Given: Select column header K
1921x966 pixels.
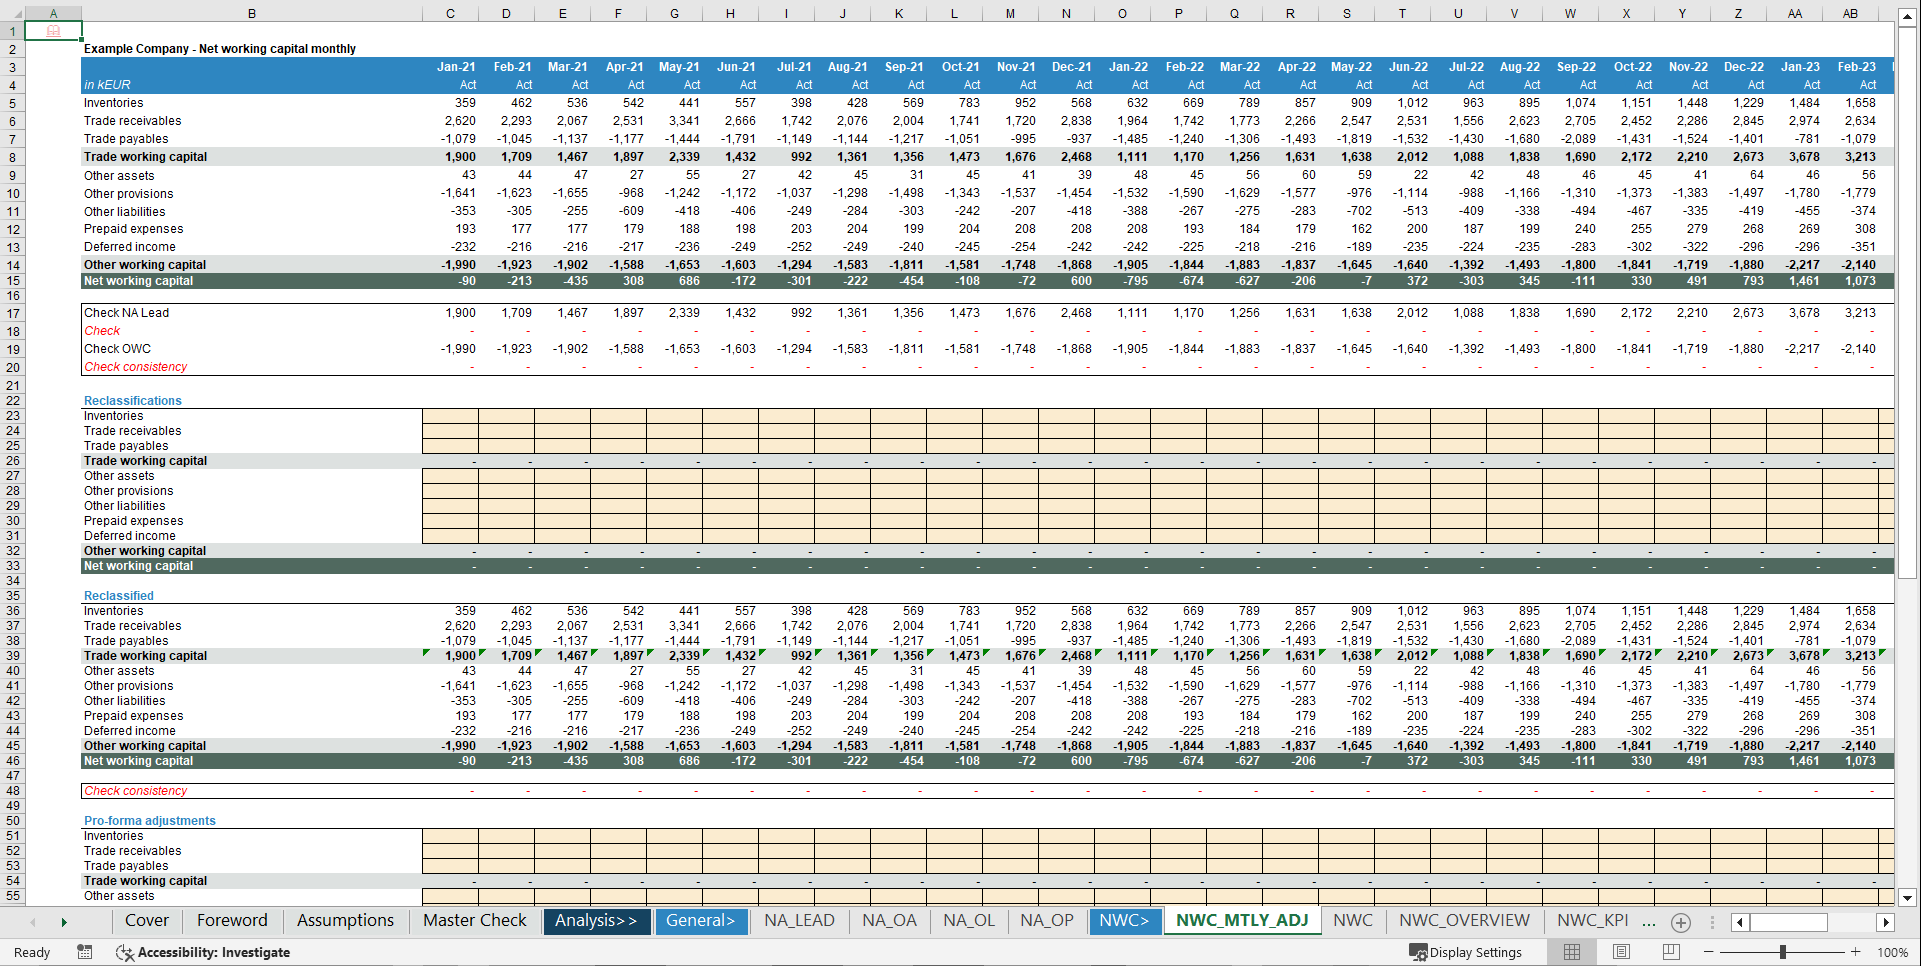Looking at the screenshot, I should tap(899, 13).
